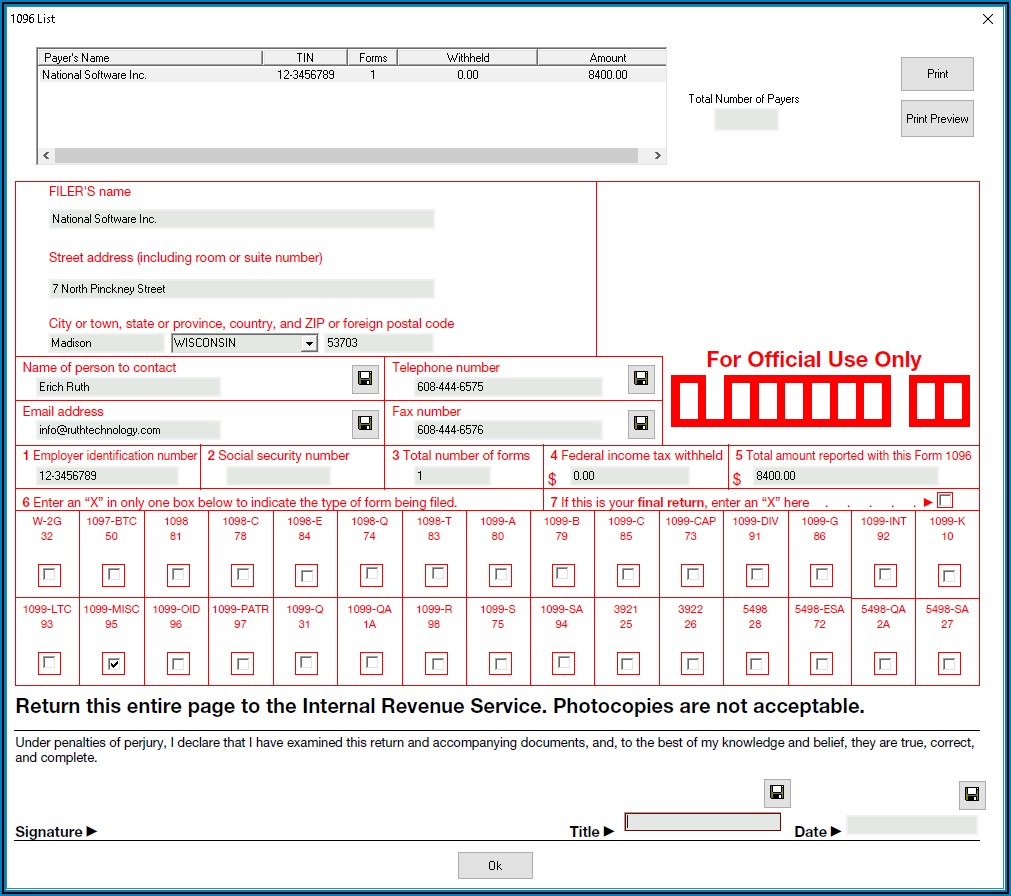The image size is (1011, 896).
Task: Confirm with the Ok button
Action: click(495, 865)
